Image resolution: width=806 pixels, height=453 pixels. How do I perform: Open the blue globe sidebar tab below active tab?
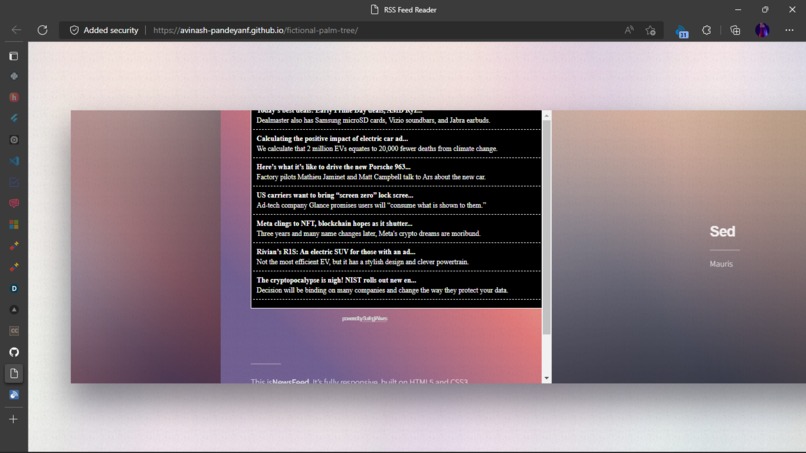[14, 395]
